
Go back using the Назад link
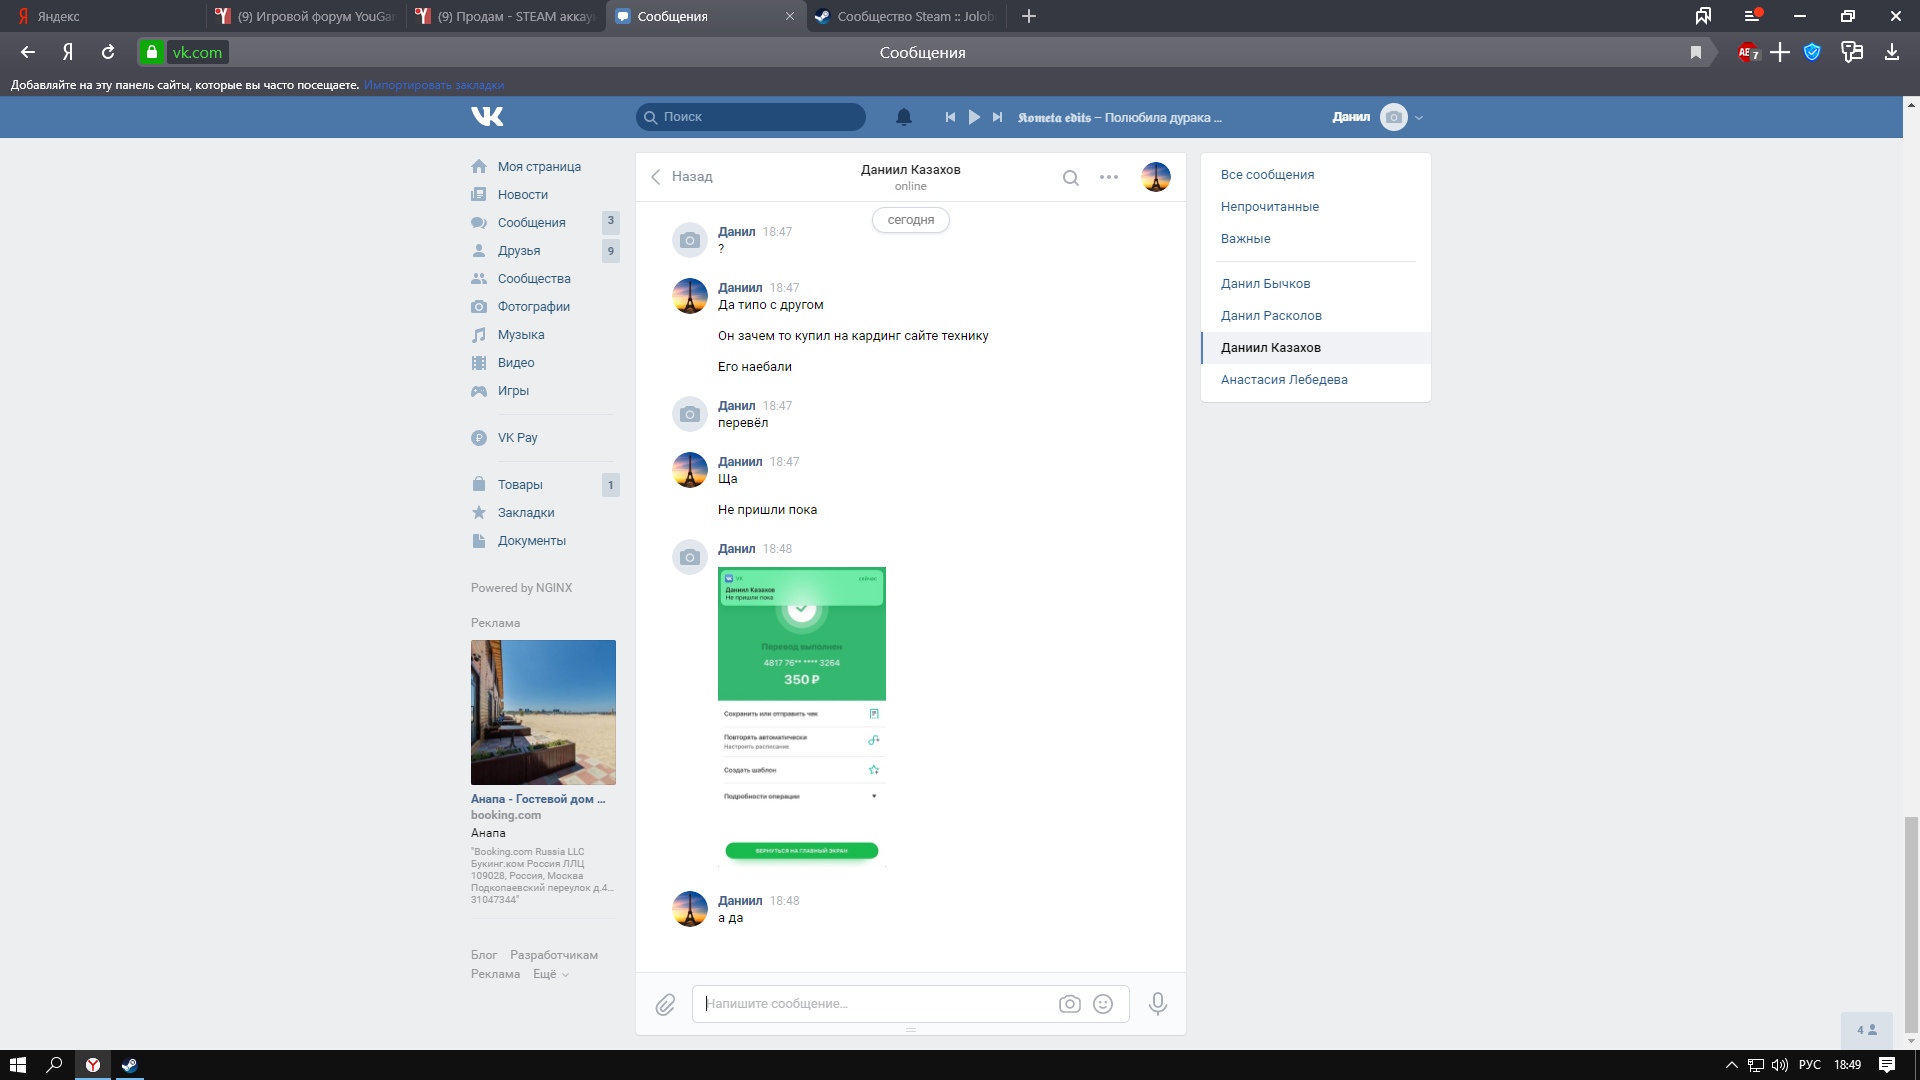pyautogui.click(x=682, y=177)
